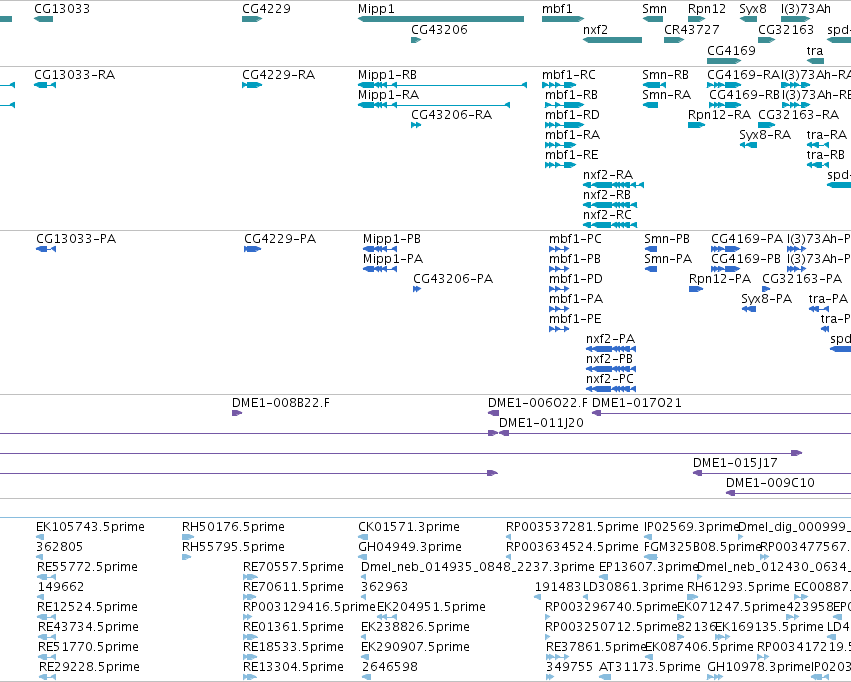This screenshot has width=851, height=682.
Task: Click protein mbf1-PE
Action: (x=575, y=318)
